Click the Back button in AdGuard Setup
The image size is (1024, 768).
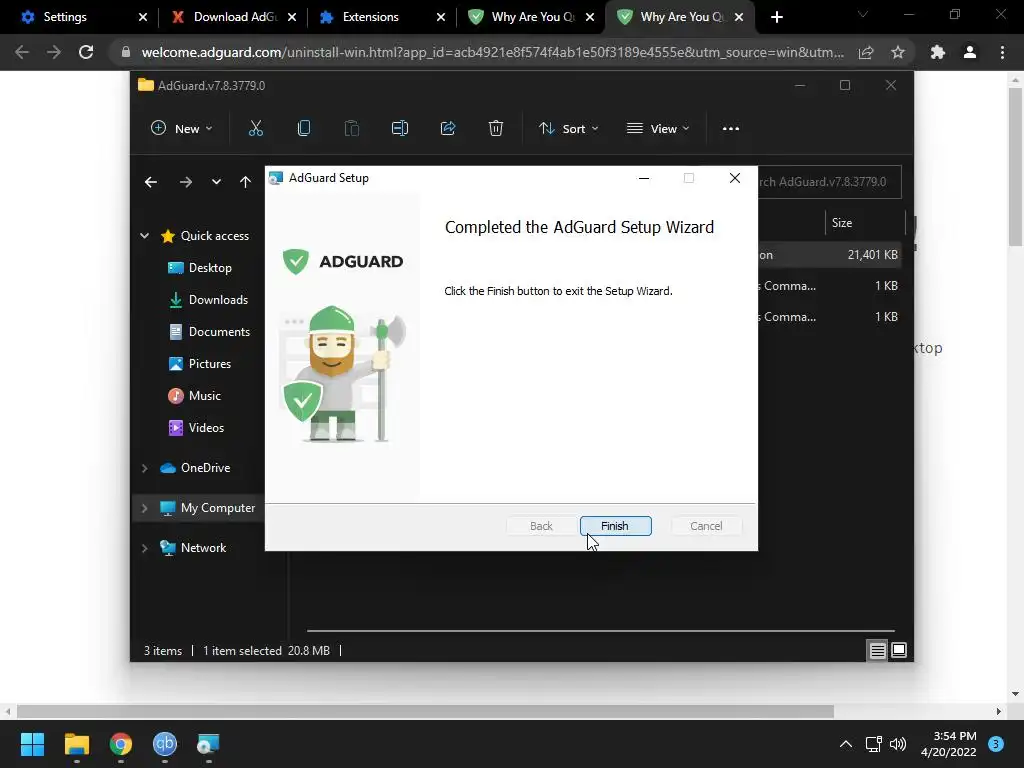[541, 526]
